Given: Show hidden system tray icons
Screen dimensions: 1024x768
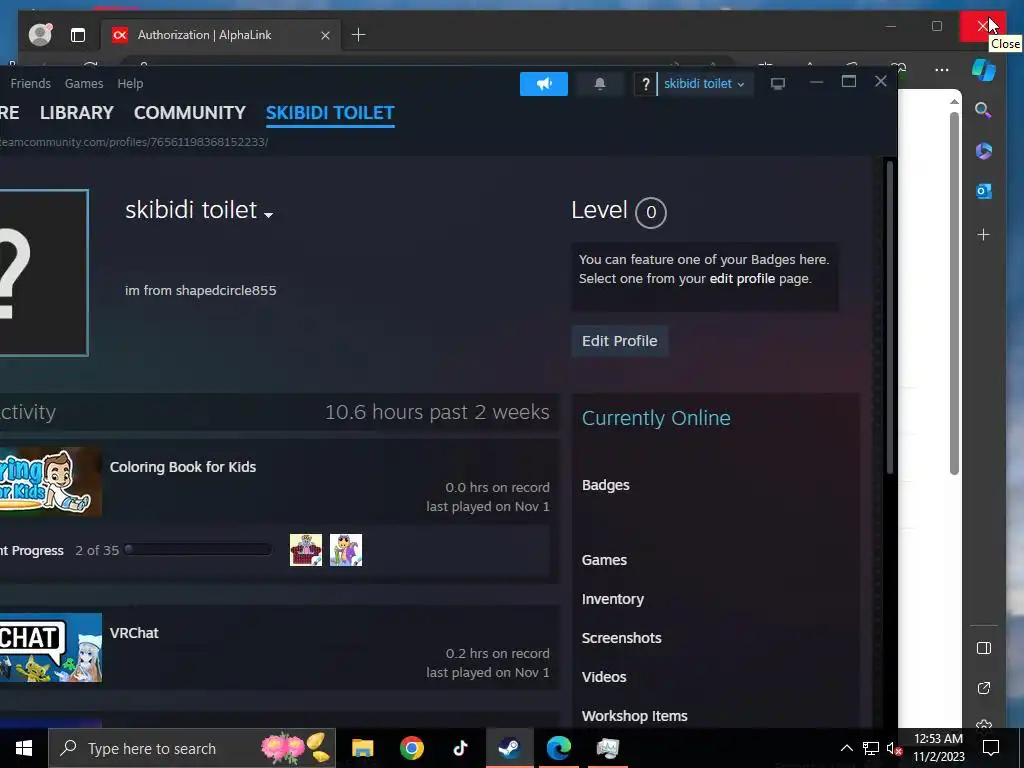Looking at the screenshot, I should point(846,748).
